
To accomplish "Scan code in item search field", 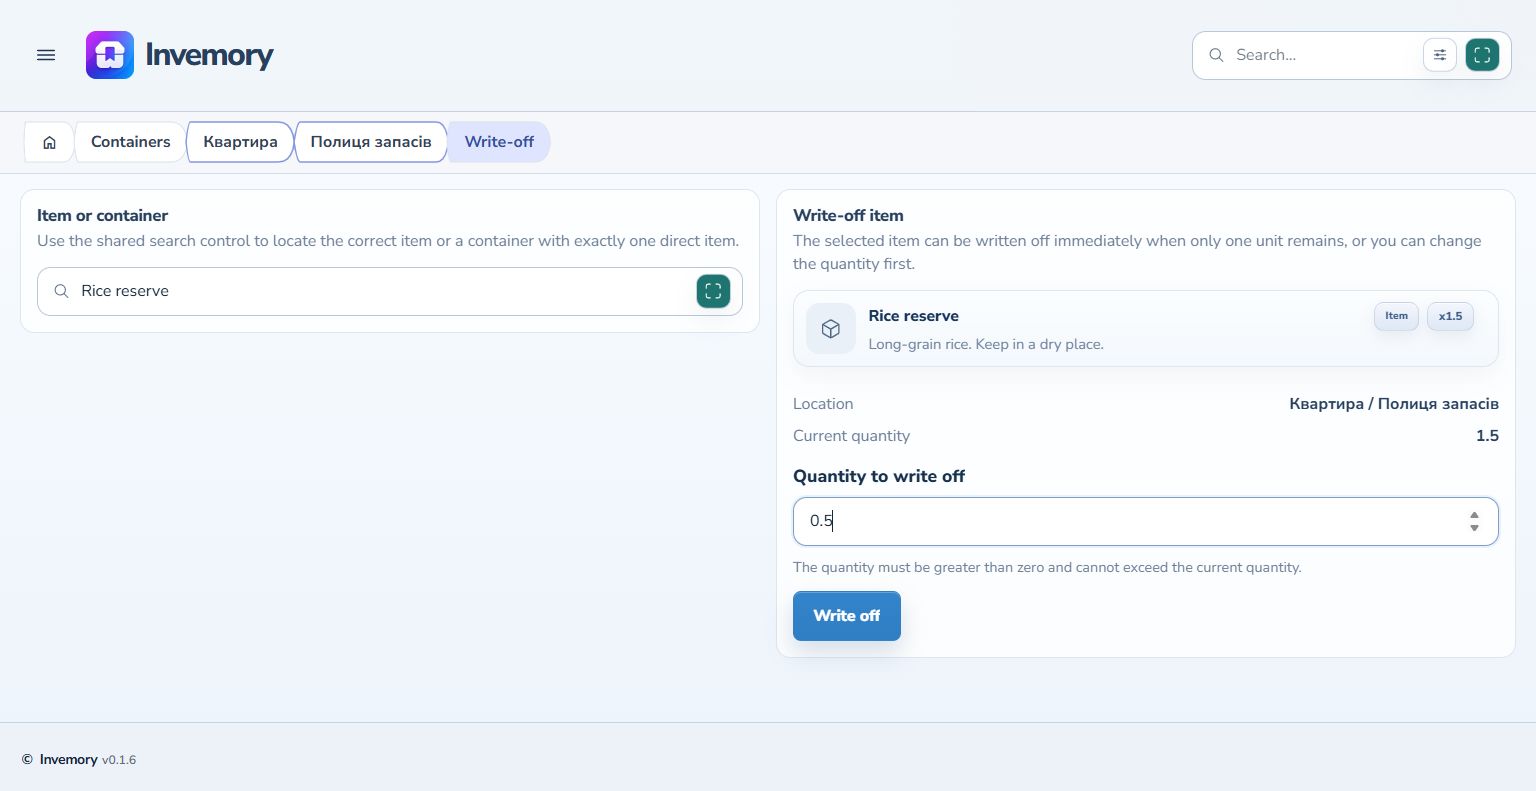I will pyautogui.click(x=713, y=291).
